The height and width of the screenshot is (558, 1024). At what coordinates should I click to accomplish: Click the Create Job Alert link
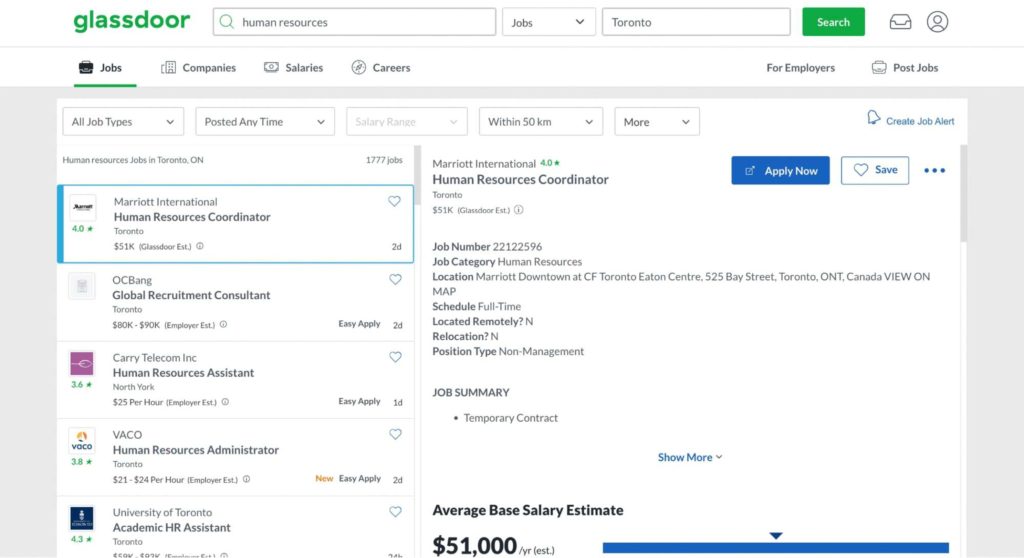pyautogui.click(x=920, y=122)
